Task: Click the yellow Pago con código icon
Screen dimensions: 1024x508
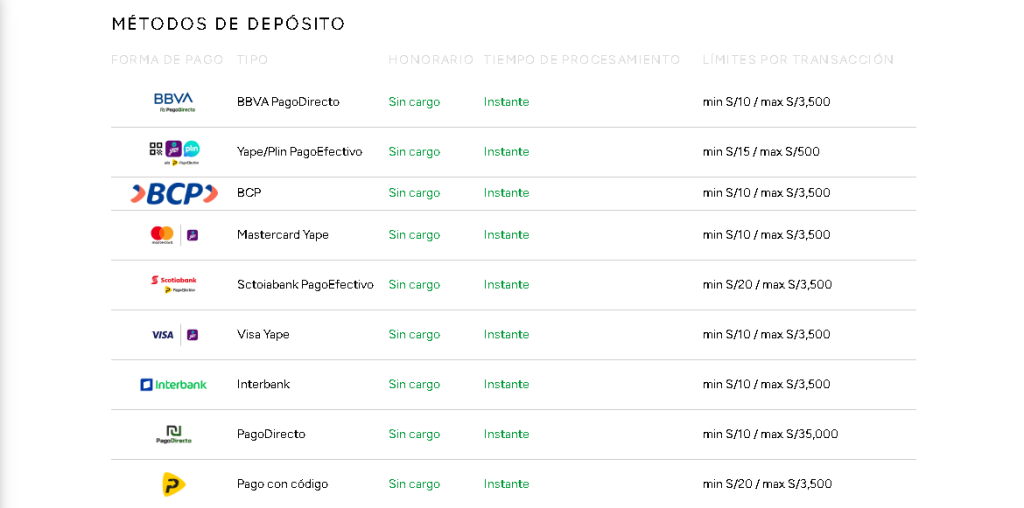Action: [x=174, y=484]
